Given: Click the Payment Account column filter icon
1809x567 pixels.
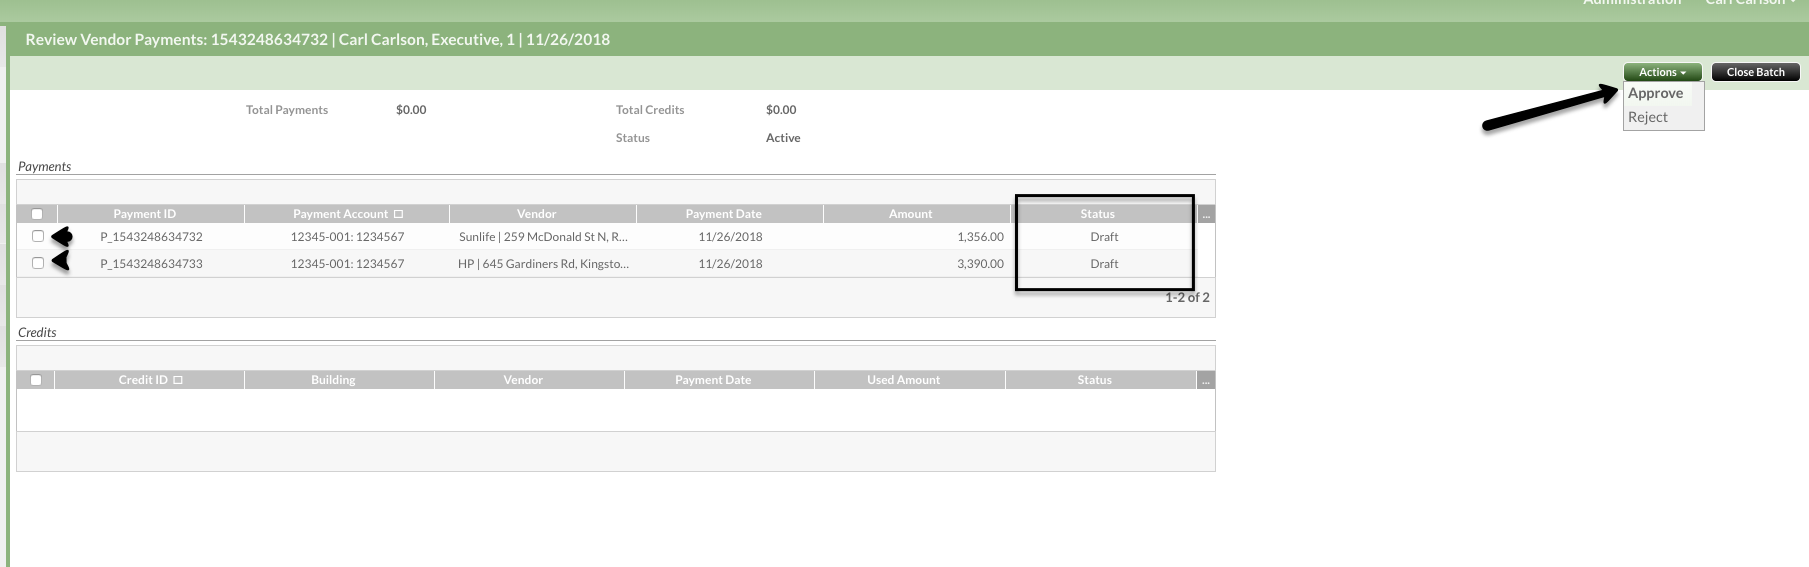Looking at the screenshot, I should click(x=398, y=214).
